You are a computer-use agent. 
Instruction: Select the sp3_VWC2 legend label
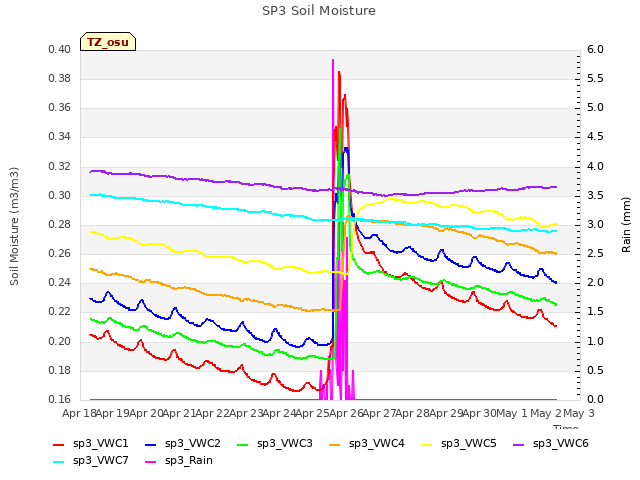[x=193, y=444]
